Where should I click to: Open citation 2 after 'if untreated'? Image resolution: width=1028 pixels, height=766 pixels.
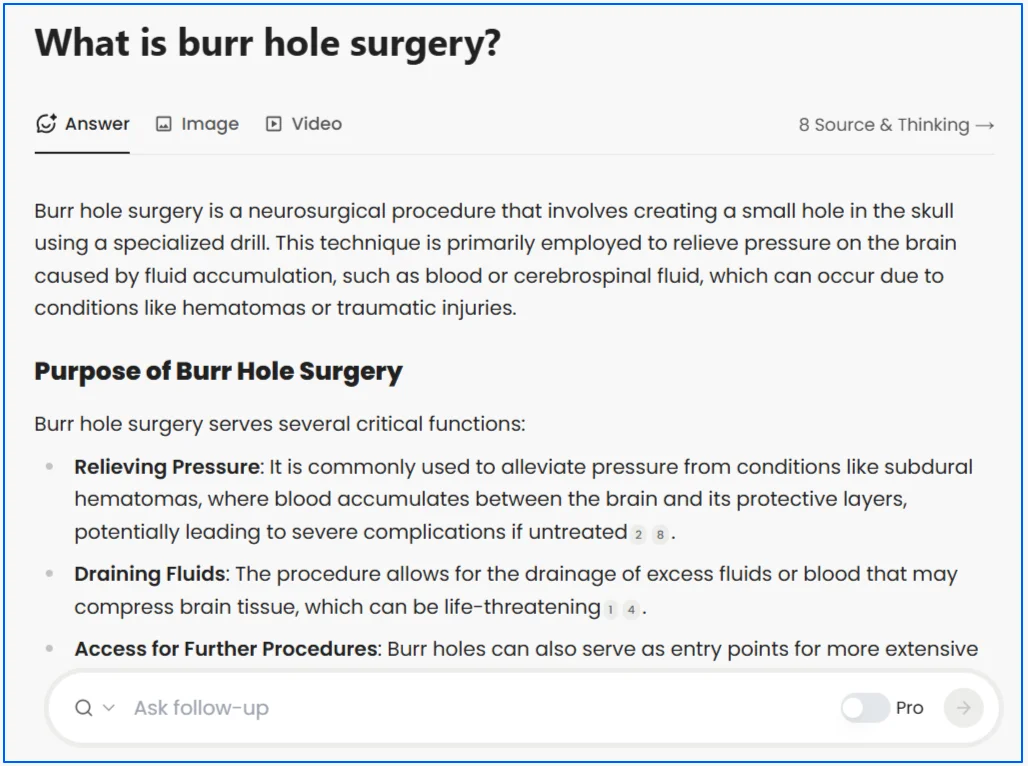(638, 534)
